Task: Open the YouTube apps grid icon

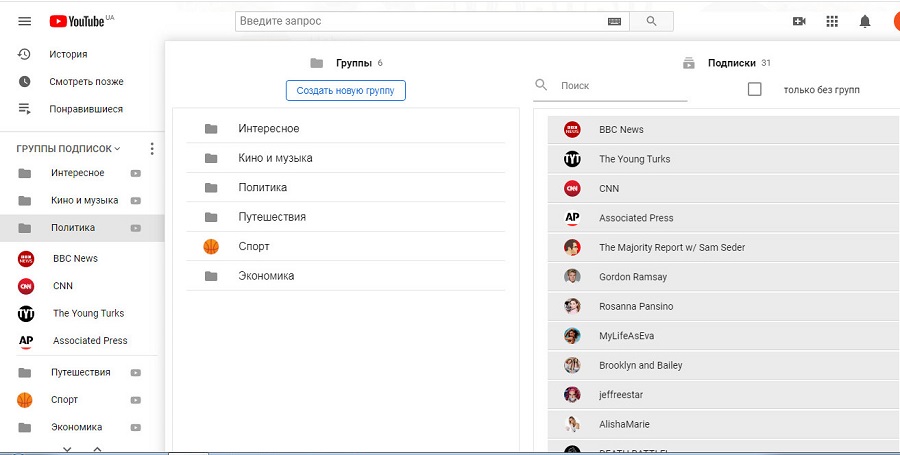Action: pos(832,21)
